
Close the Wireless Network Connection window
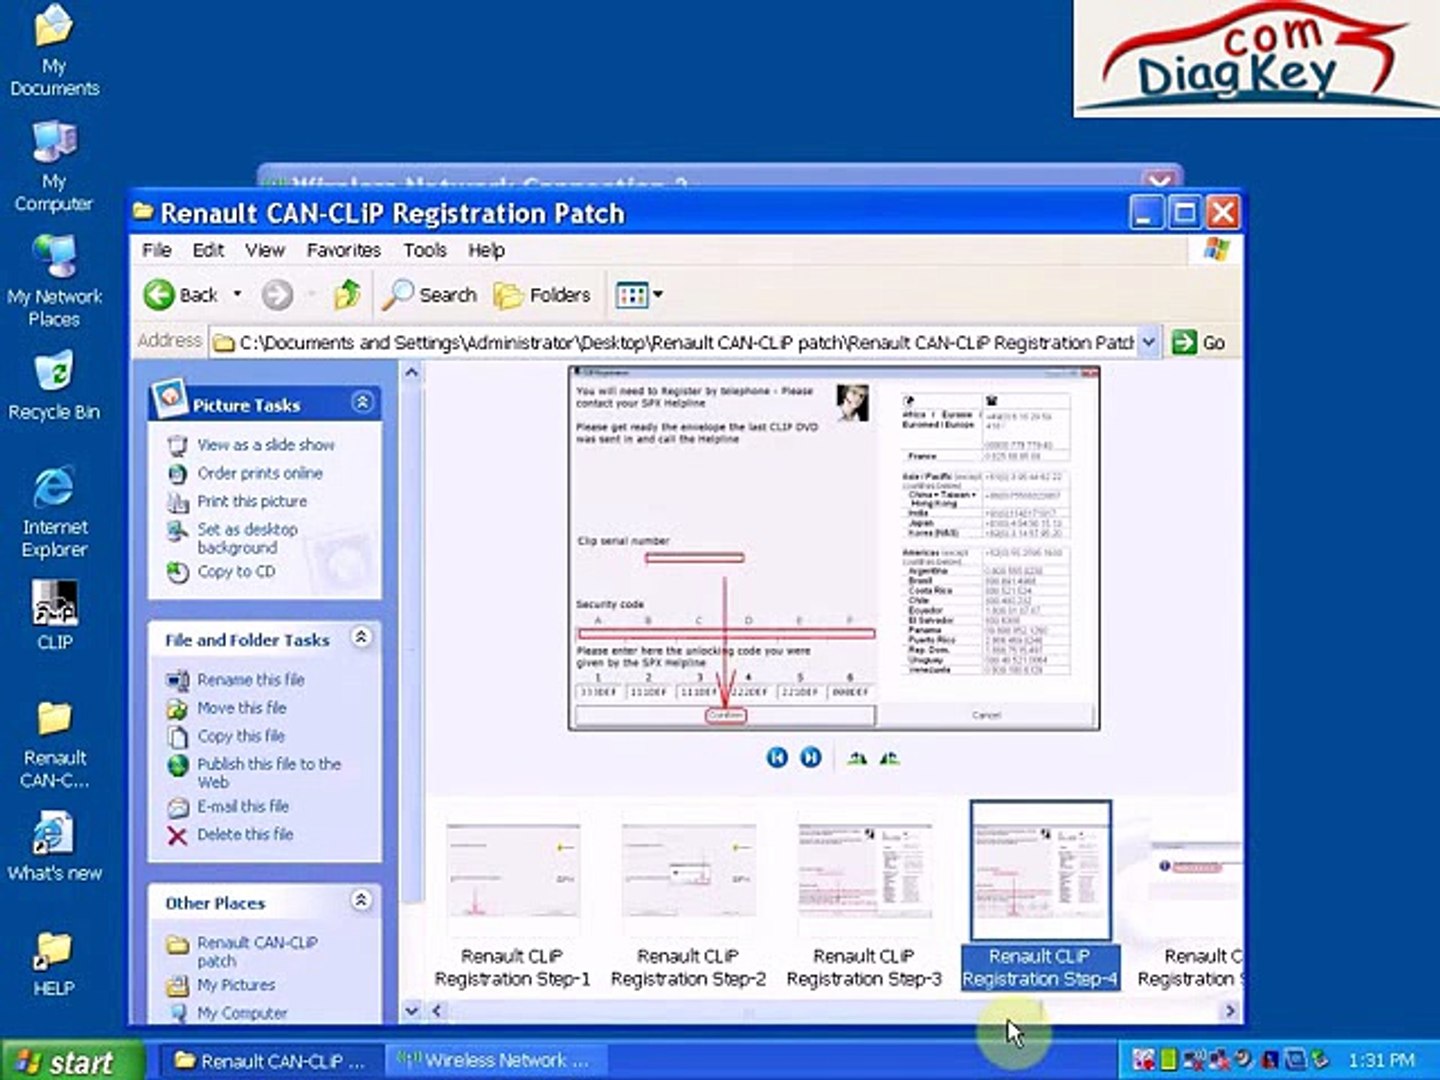(x=1160, y=182)
